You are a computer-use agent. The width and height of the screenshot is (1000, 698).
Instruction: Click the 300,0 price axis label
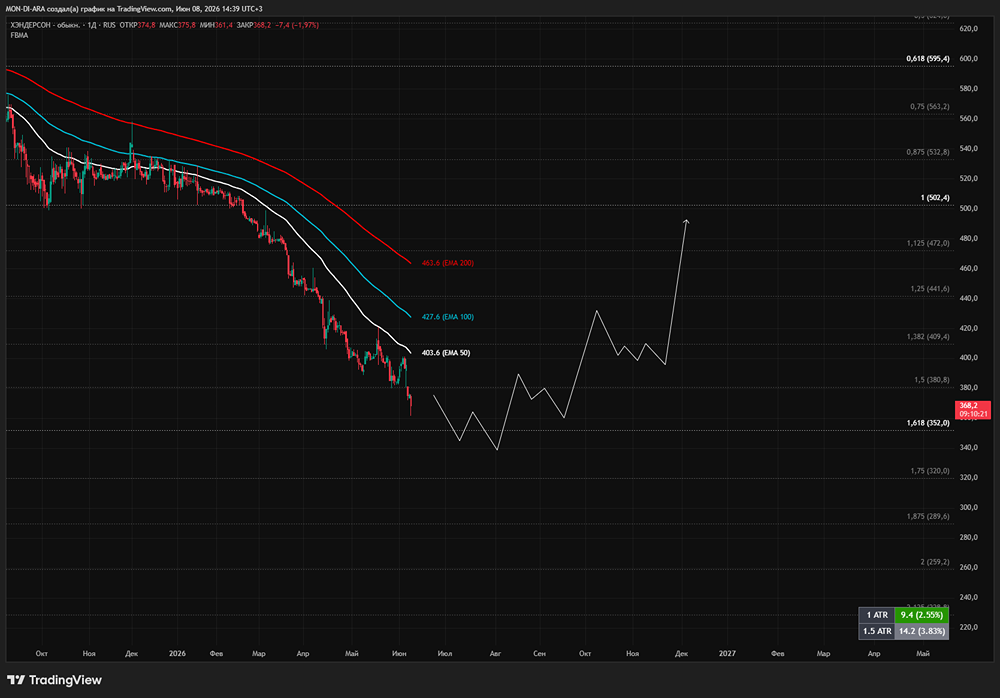click(968, 508)
